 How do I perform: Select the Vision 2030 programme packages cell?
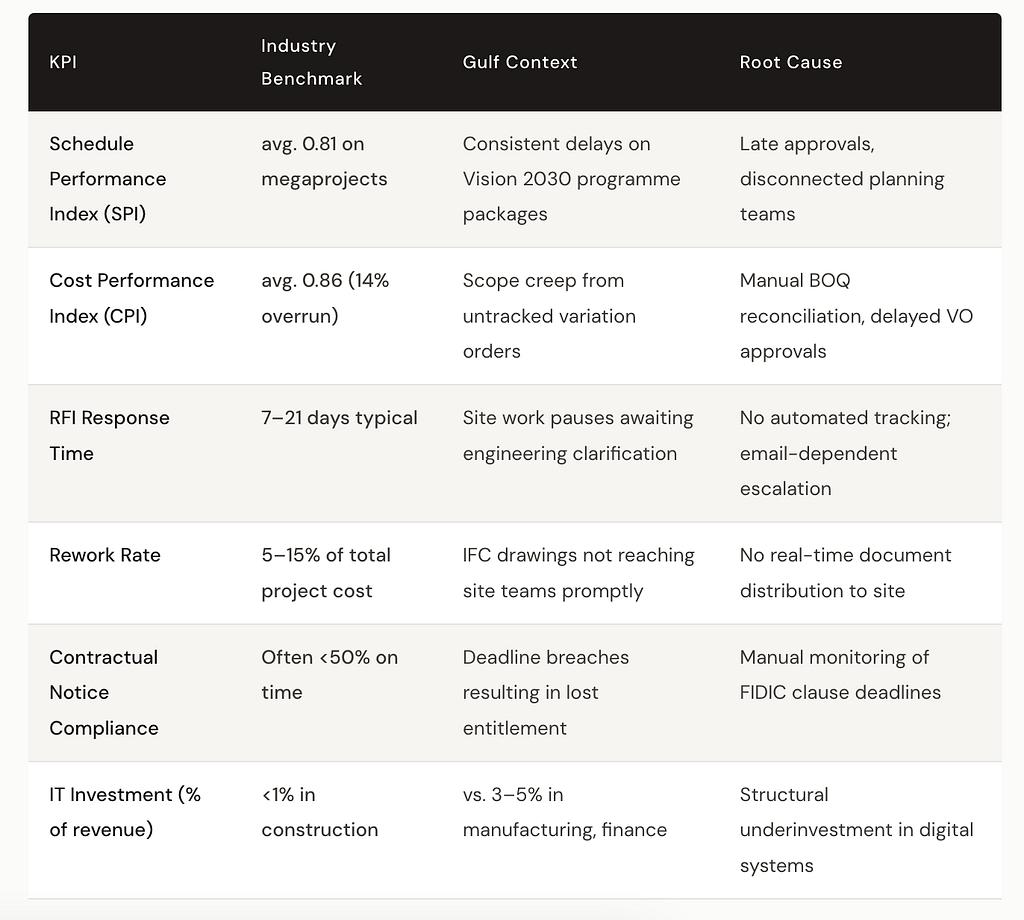point(571,179)
